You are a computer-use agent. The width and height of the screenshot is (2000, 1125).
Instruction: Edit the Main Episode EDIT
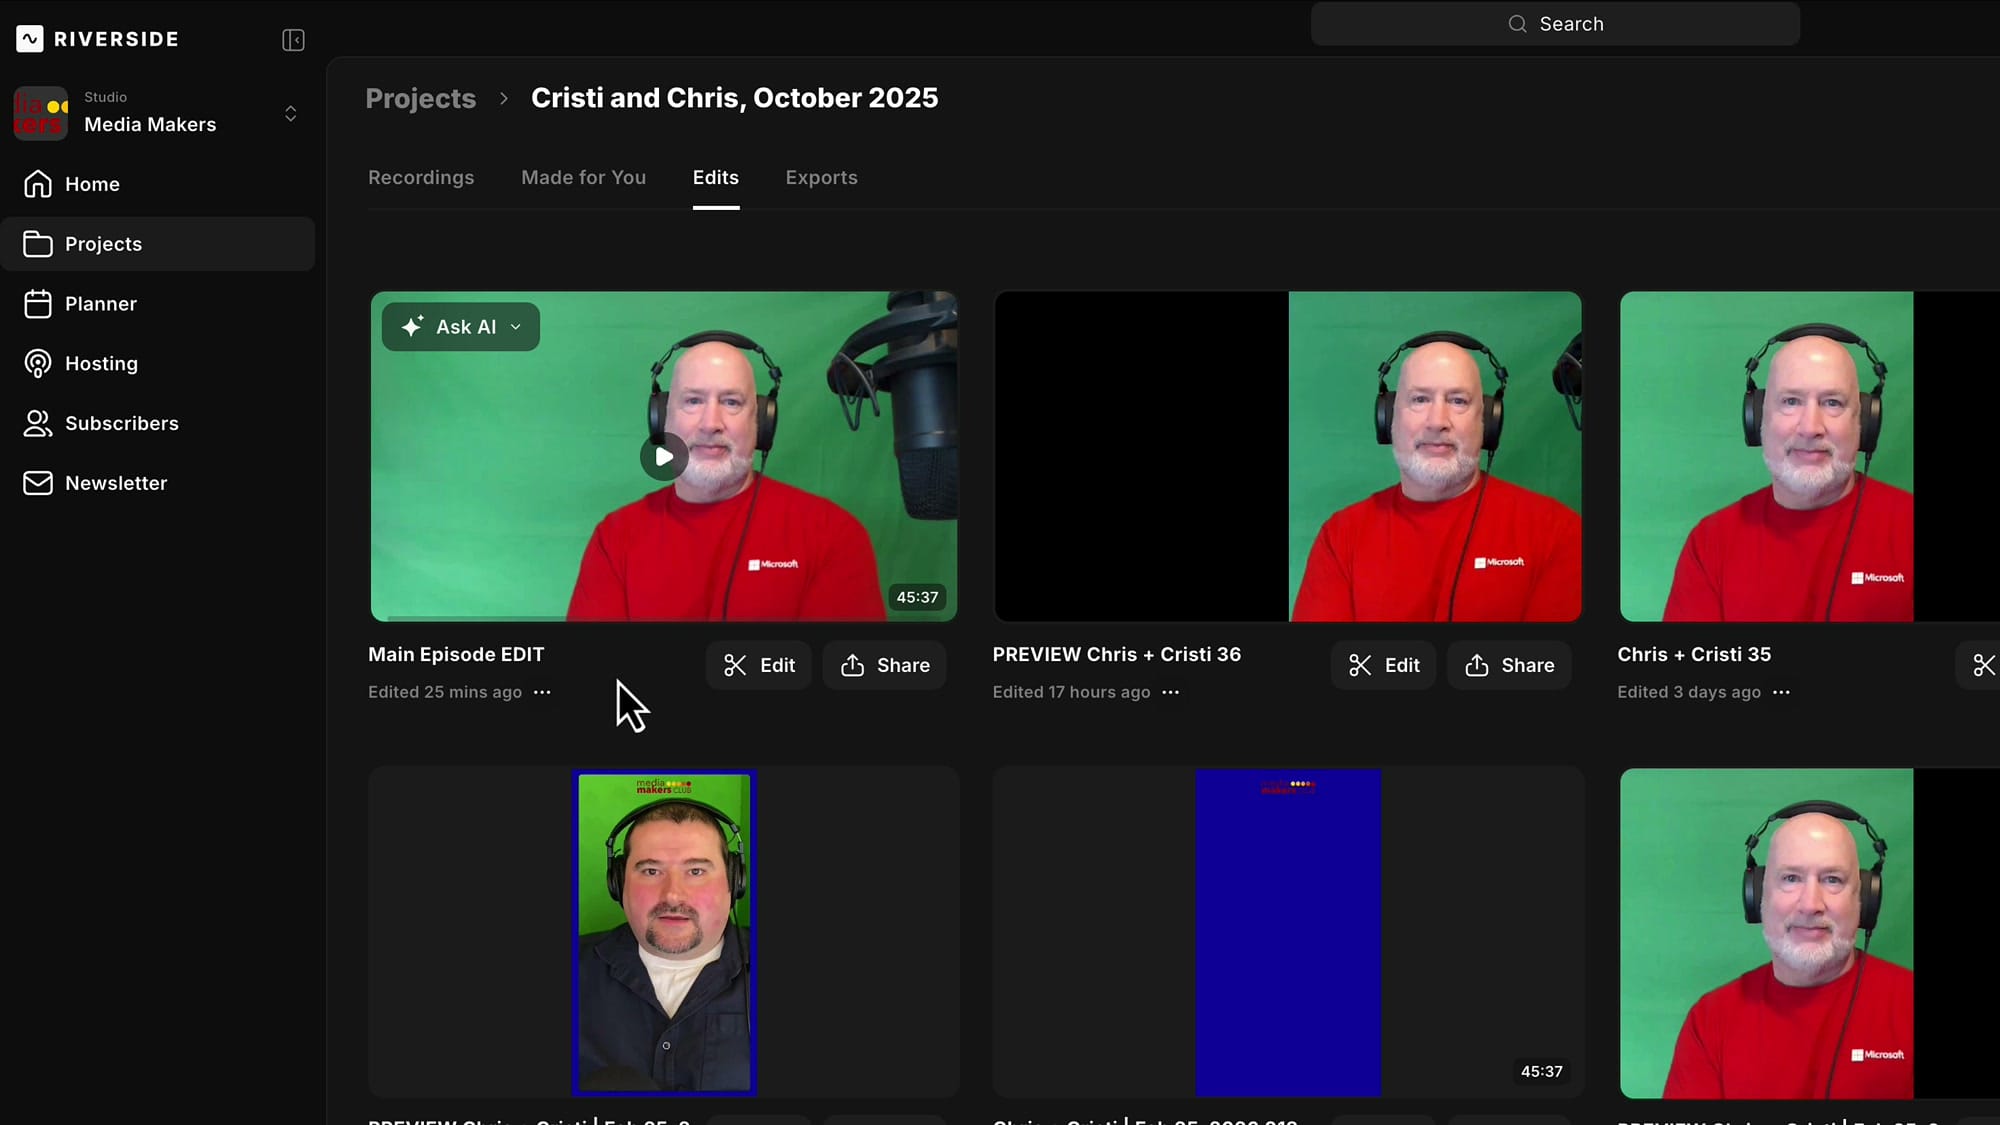click(759, 666)
